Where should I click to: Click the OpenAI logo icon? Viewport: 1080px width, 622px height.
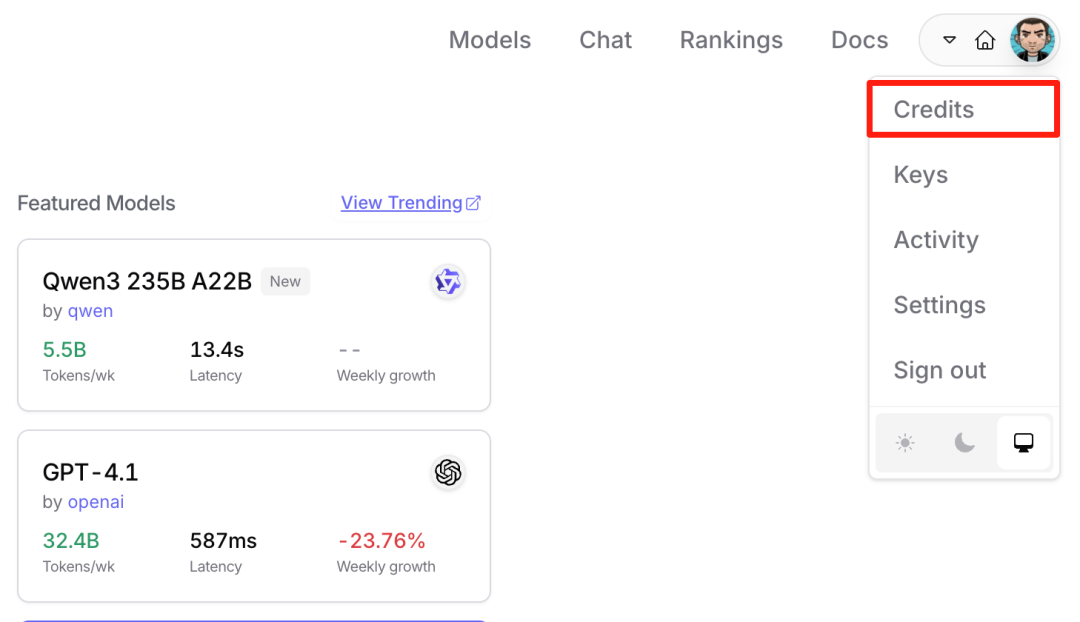tap(448, 472)
